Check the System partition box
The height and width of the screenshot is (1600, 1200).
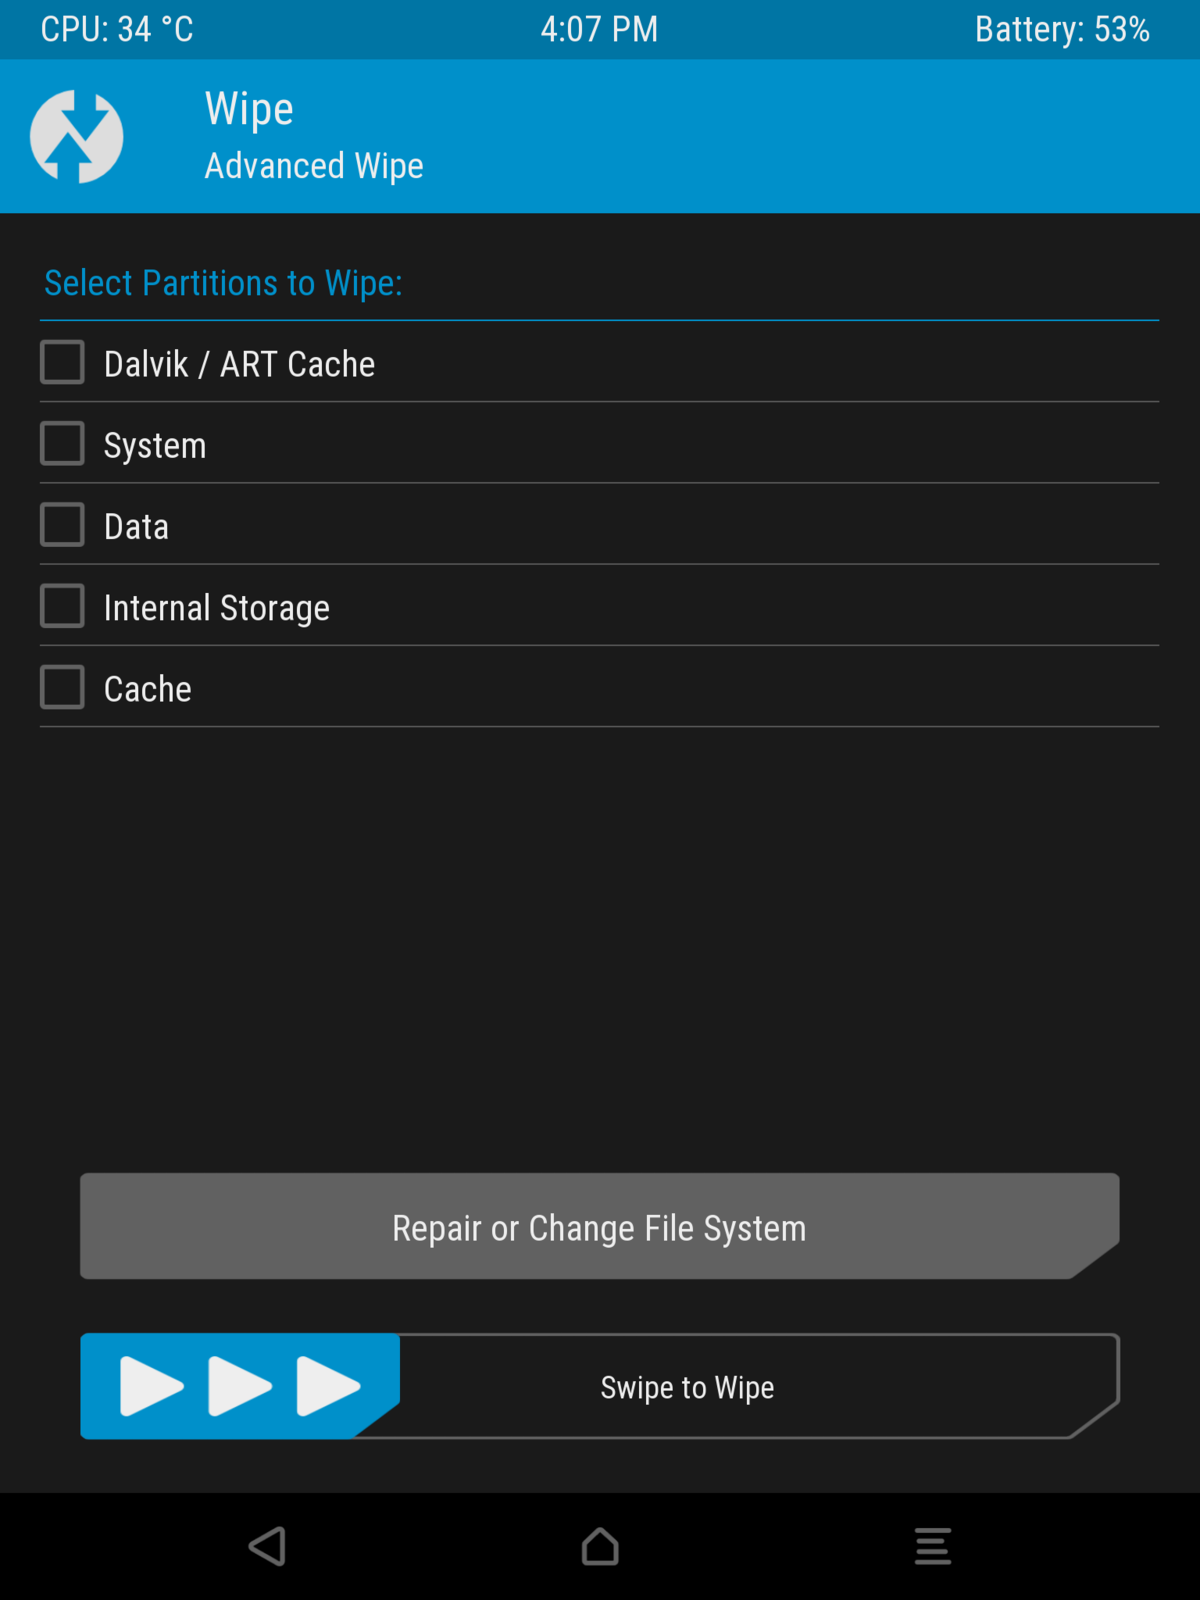[62, 444]
